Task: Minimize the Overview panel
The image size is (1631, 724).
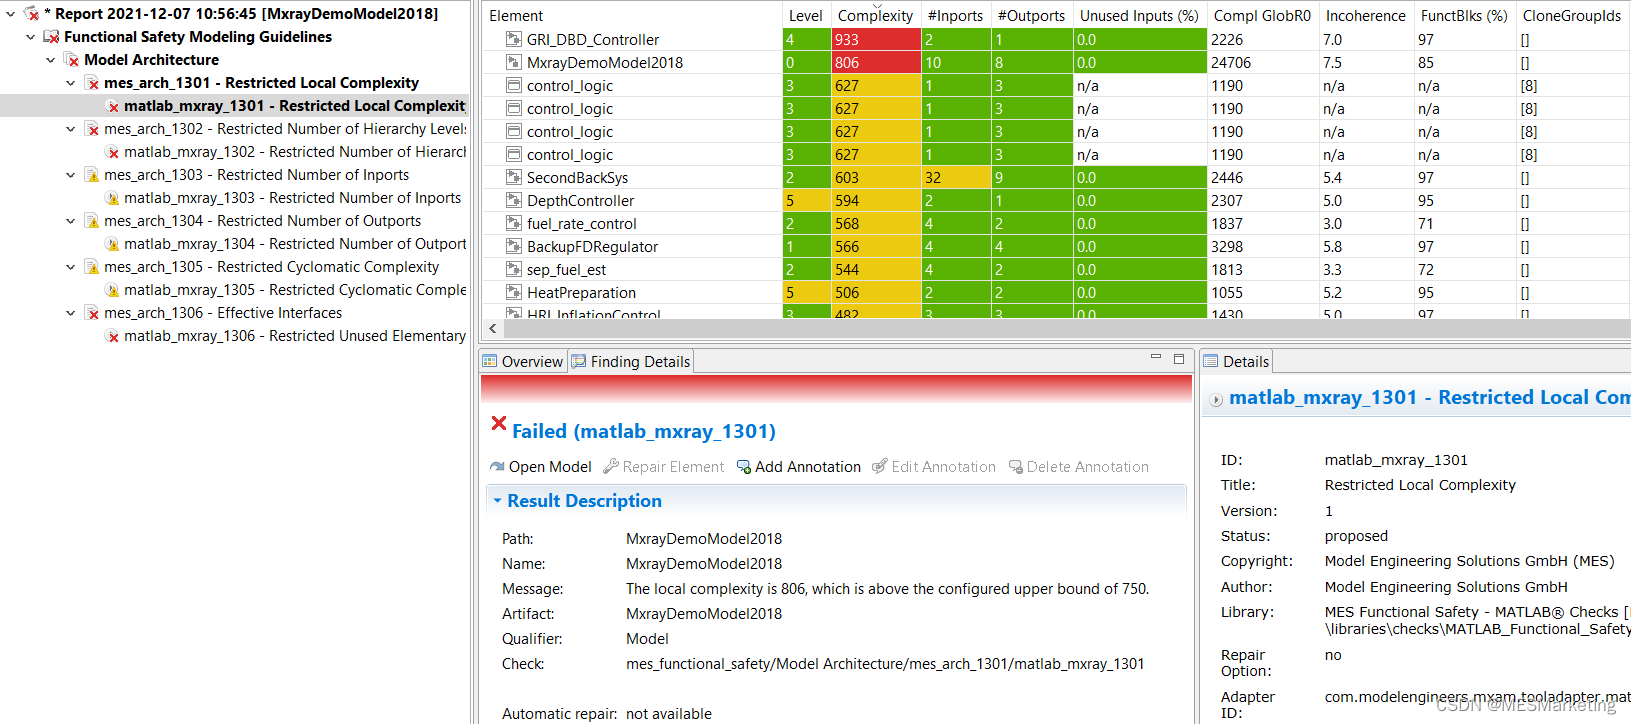Action: click(x=1156, y=357)
